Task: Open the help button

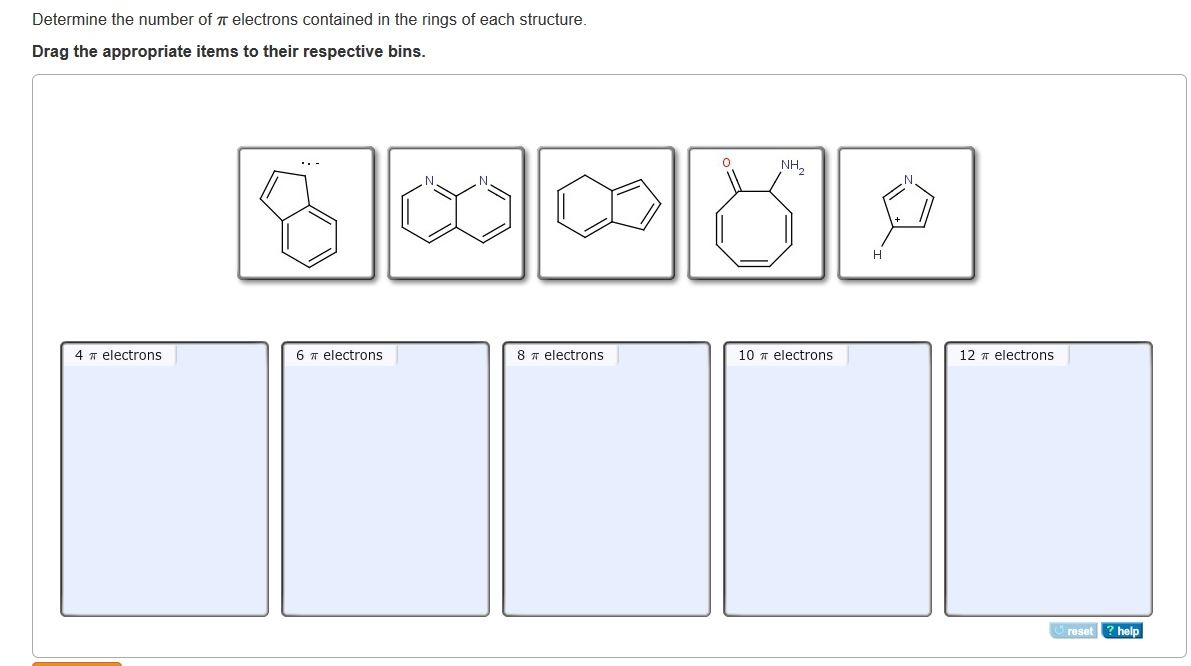Action: (1121, 631)
